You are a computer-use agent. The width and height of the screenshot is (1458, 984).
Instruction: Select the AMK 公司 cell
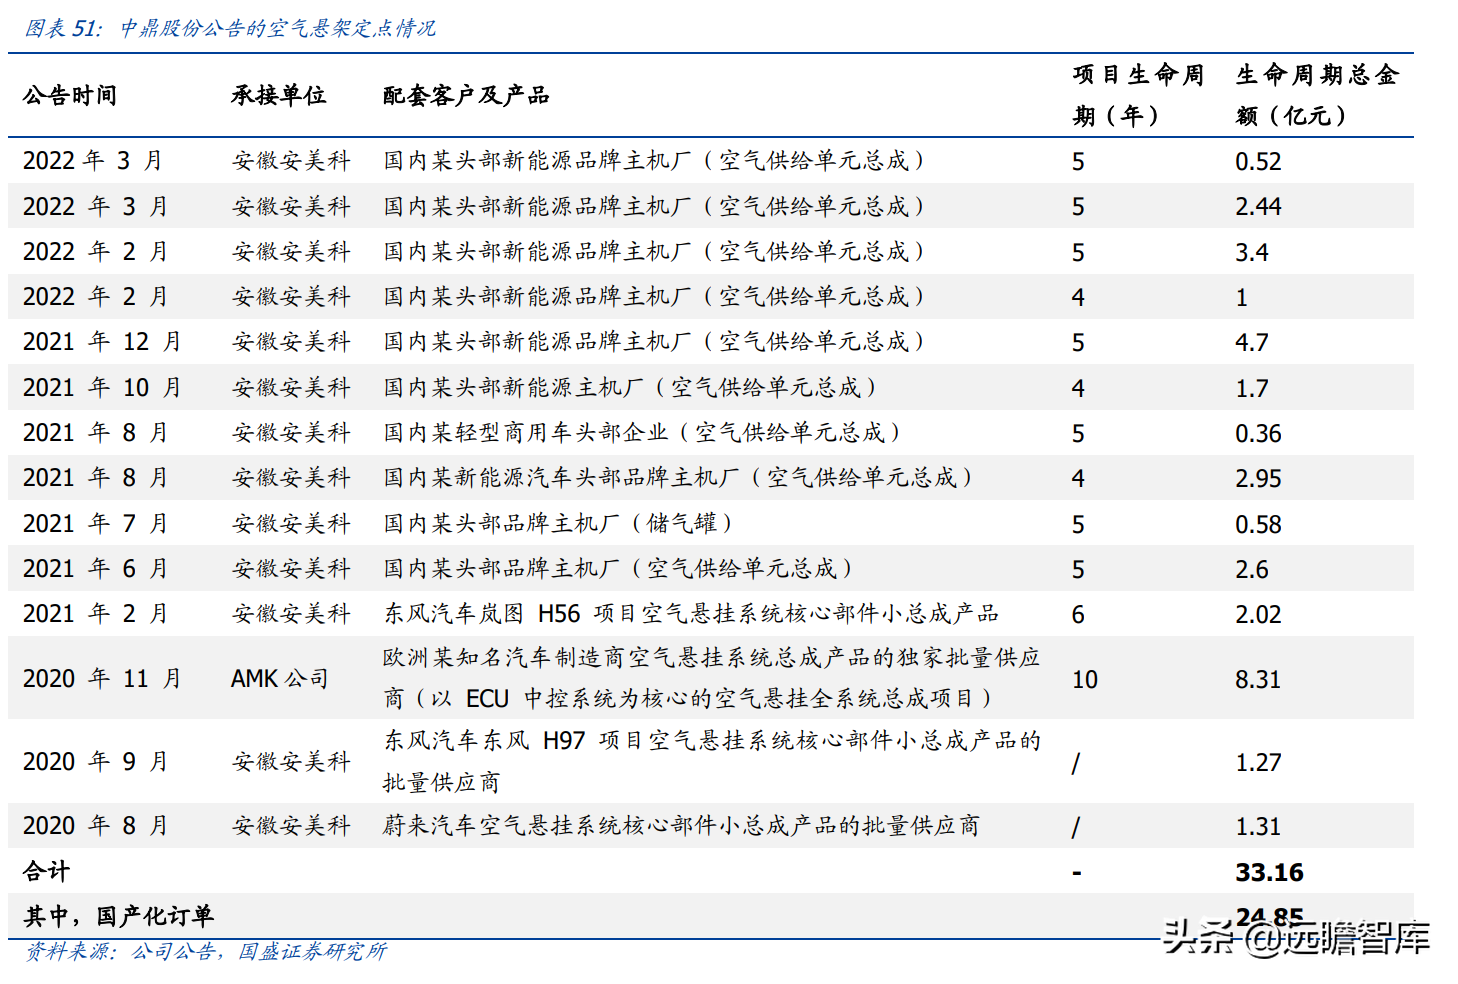coord(280,679)
